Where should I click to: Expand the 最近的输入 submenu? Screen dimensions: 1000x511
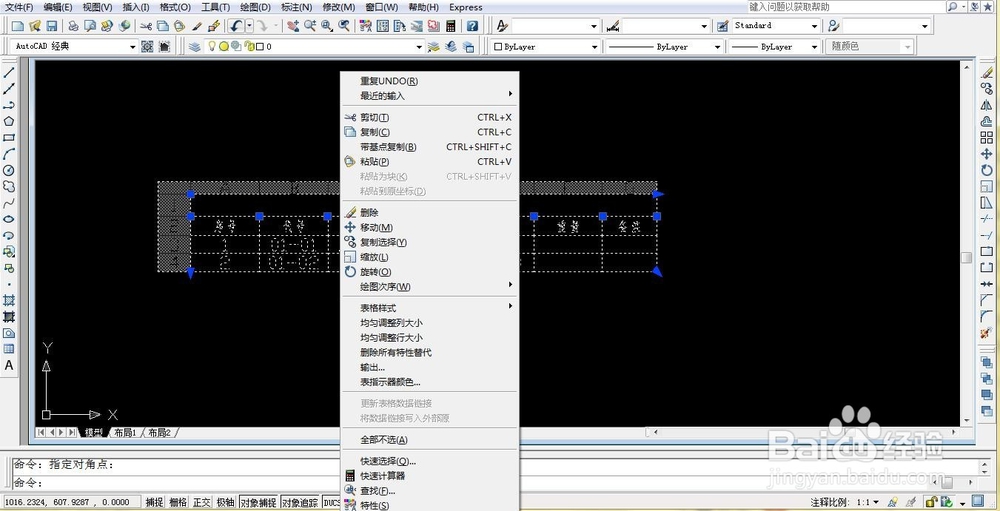(x=430, y=96)
